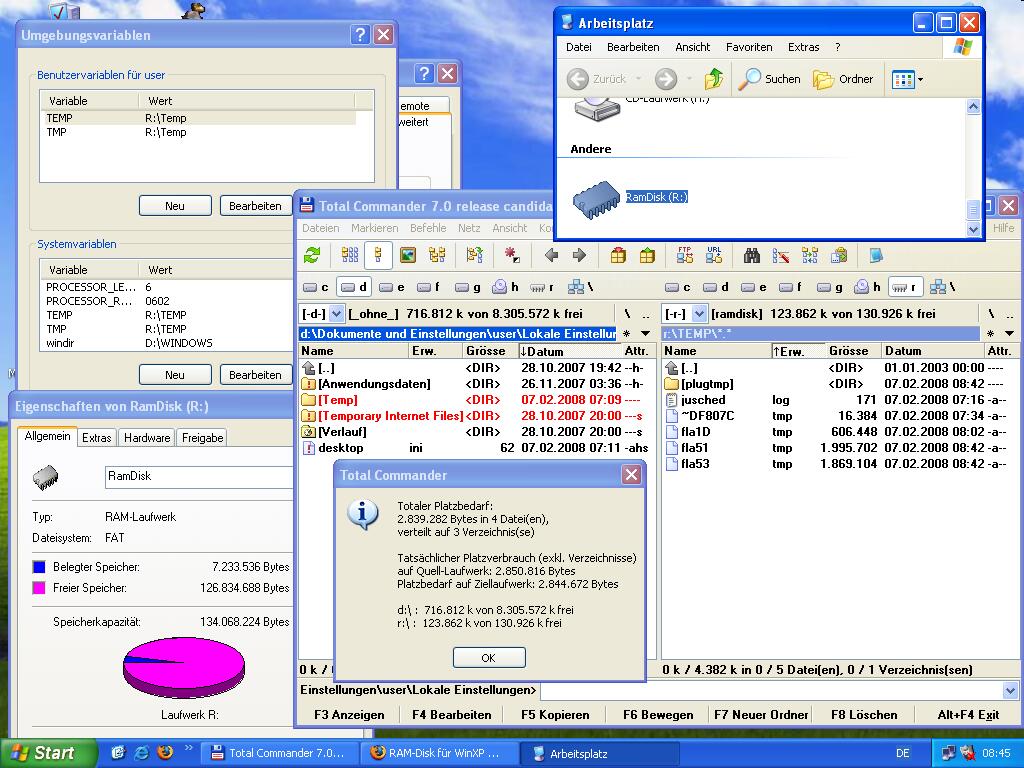Click F7 Neuer Ordner button
1024x768 pixels.
coord(761,715)
